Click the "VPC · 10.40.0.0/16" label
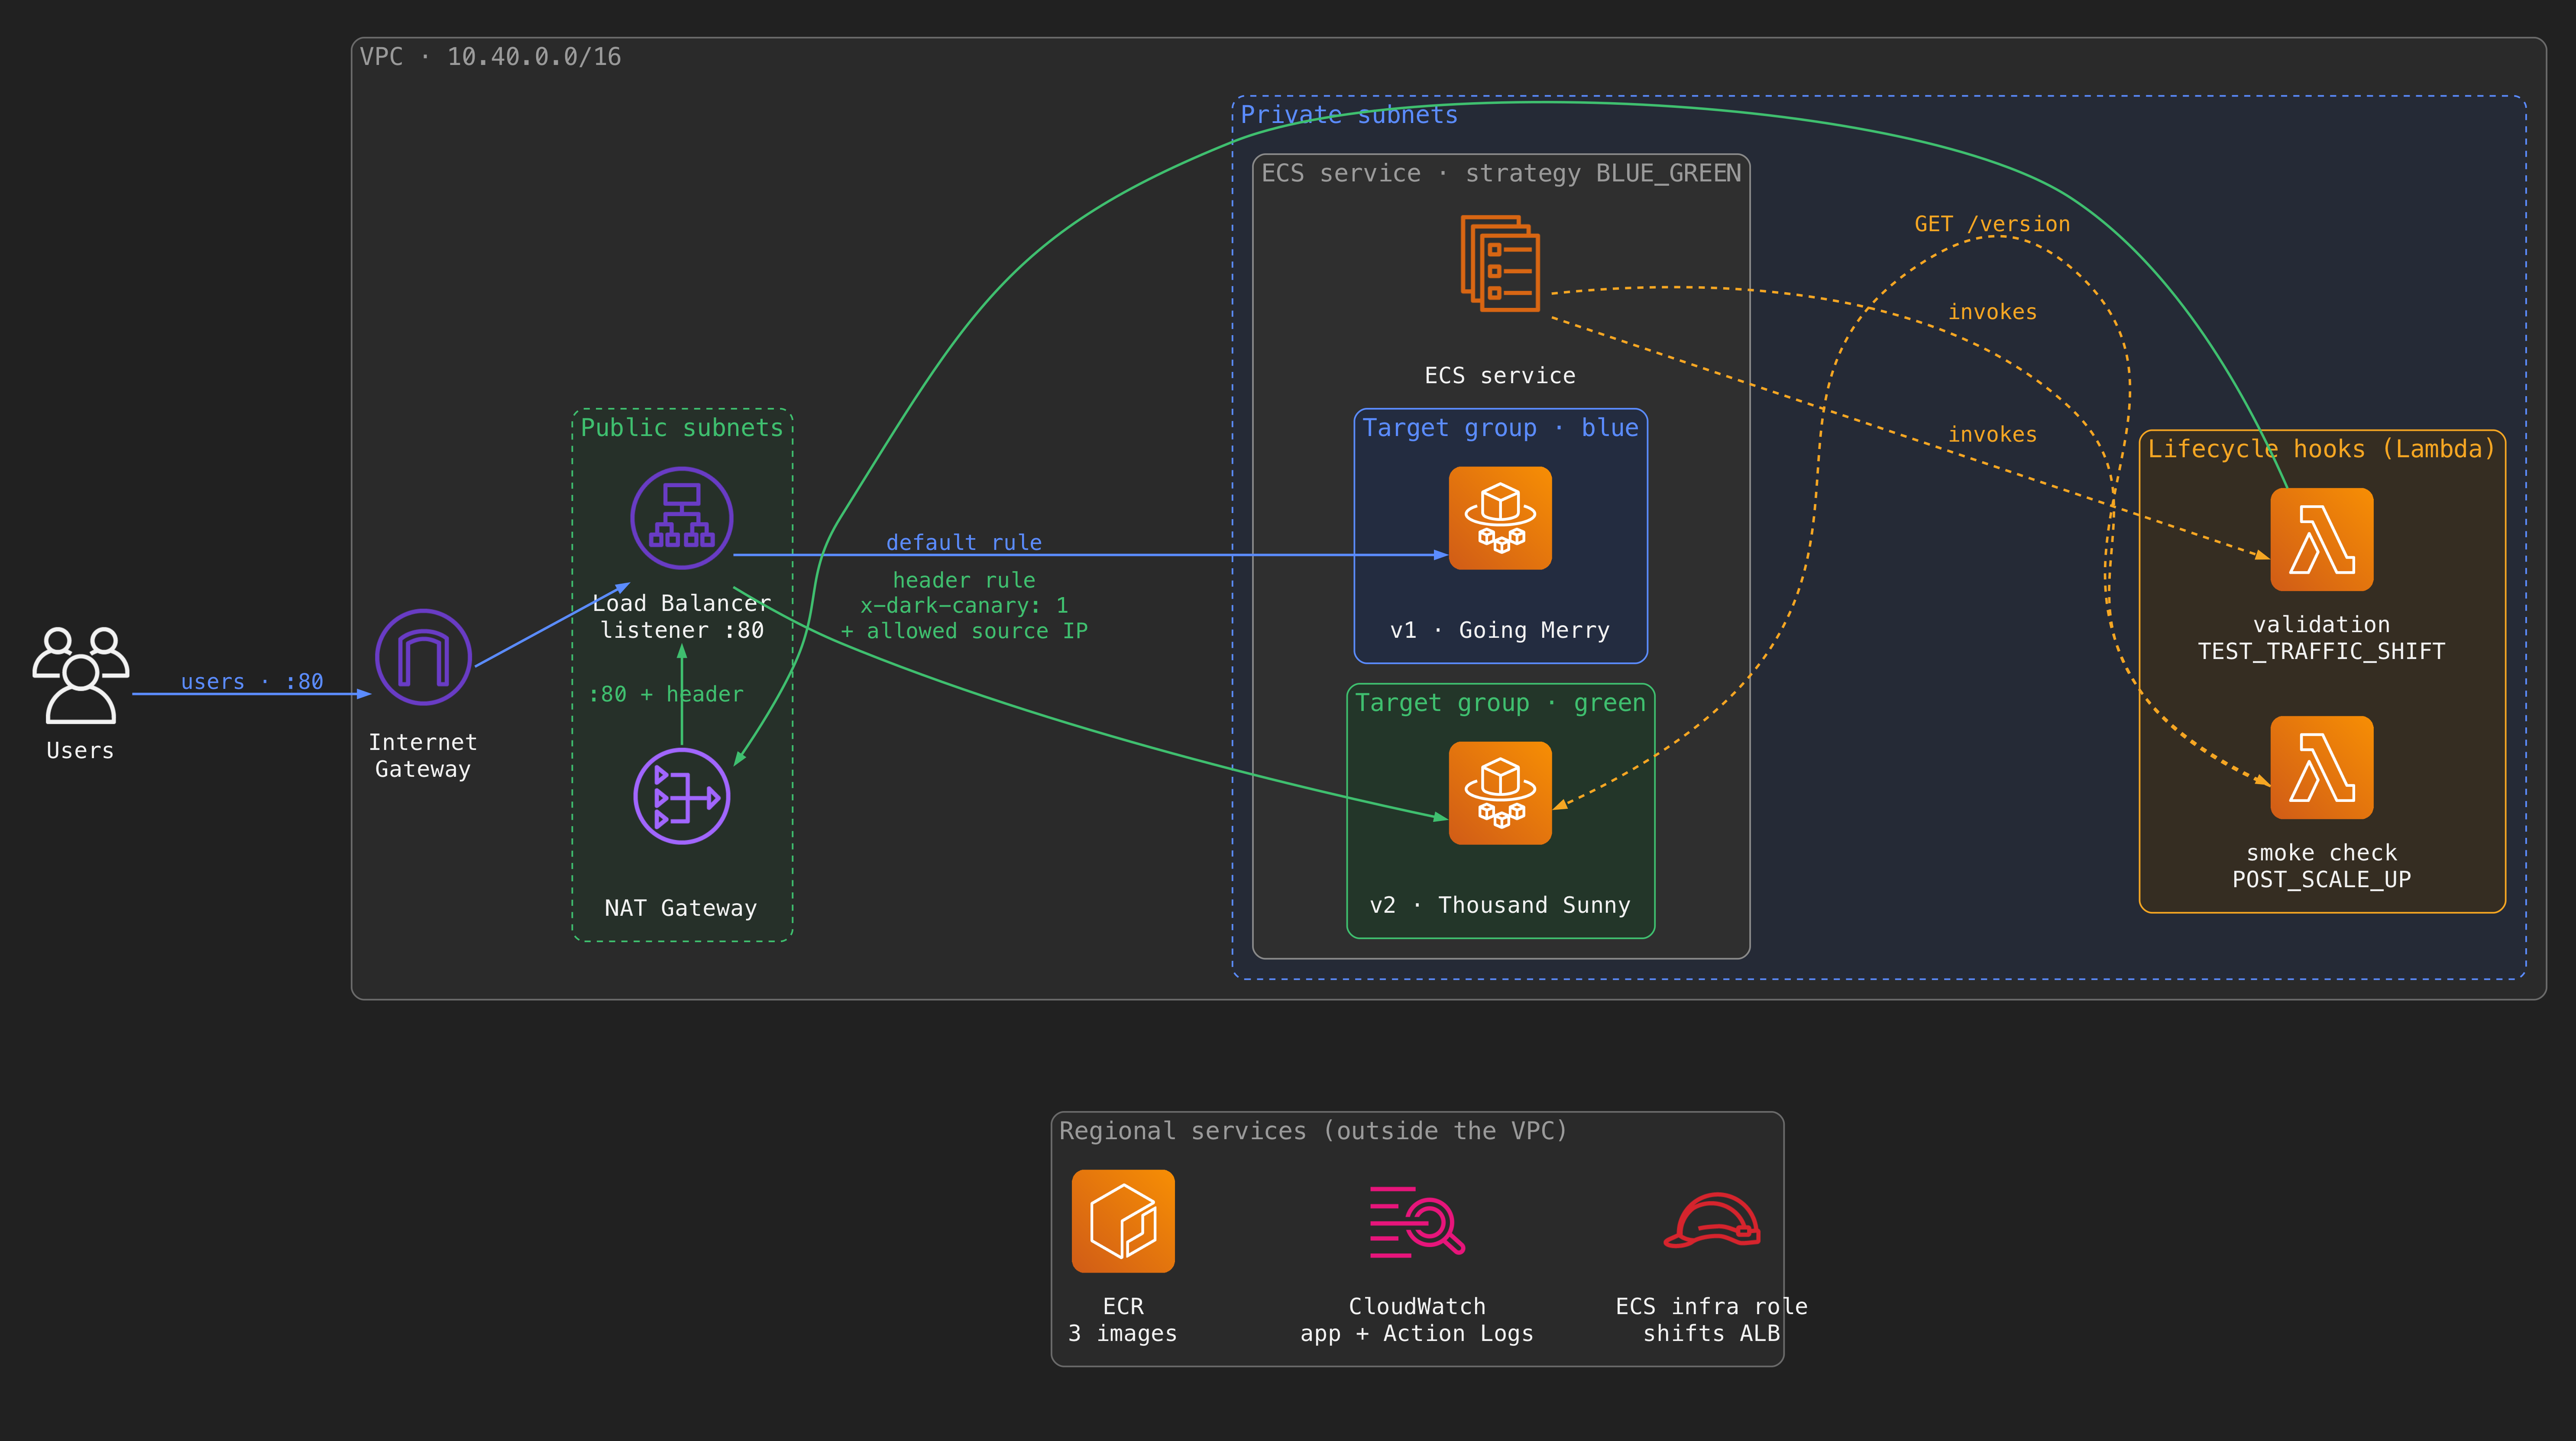Screen dimensions: 2576x1441 point(490,57)
